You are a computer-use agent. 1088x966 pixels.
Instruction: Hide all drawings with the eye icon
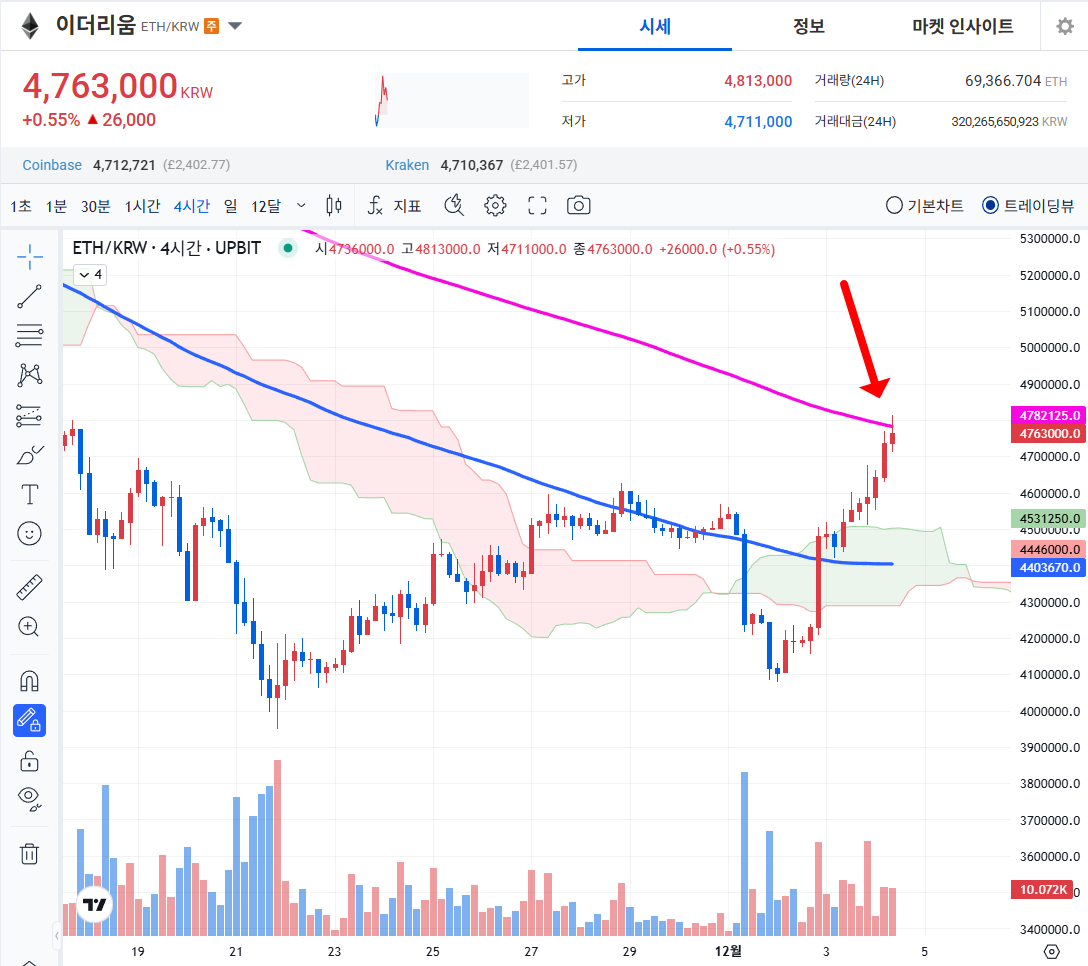(30, 799)
